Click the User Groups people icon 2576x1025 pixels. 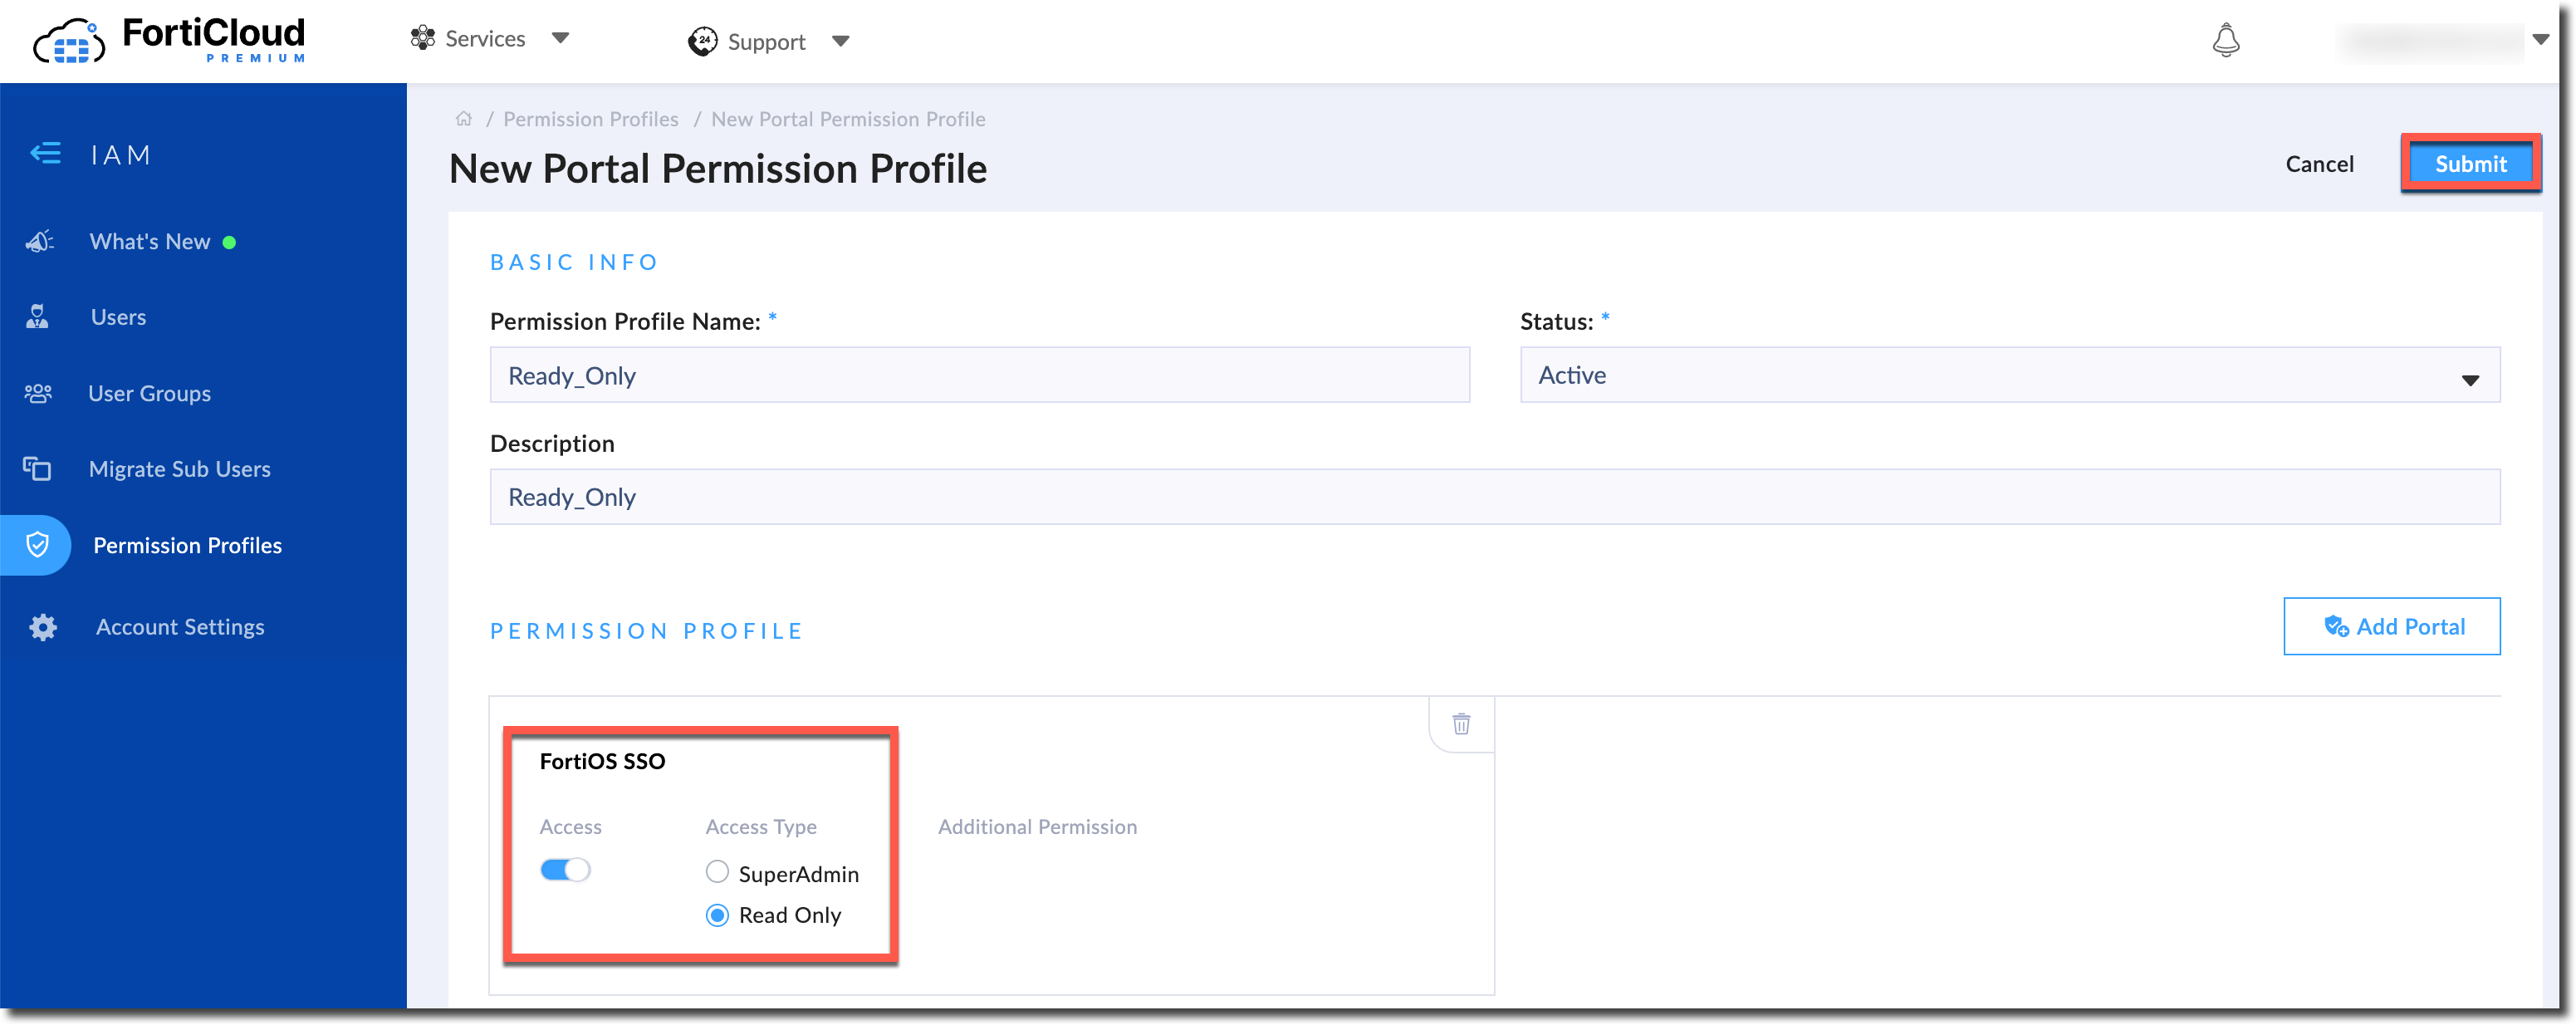[x=38, y=393]
